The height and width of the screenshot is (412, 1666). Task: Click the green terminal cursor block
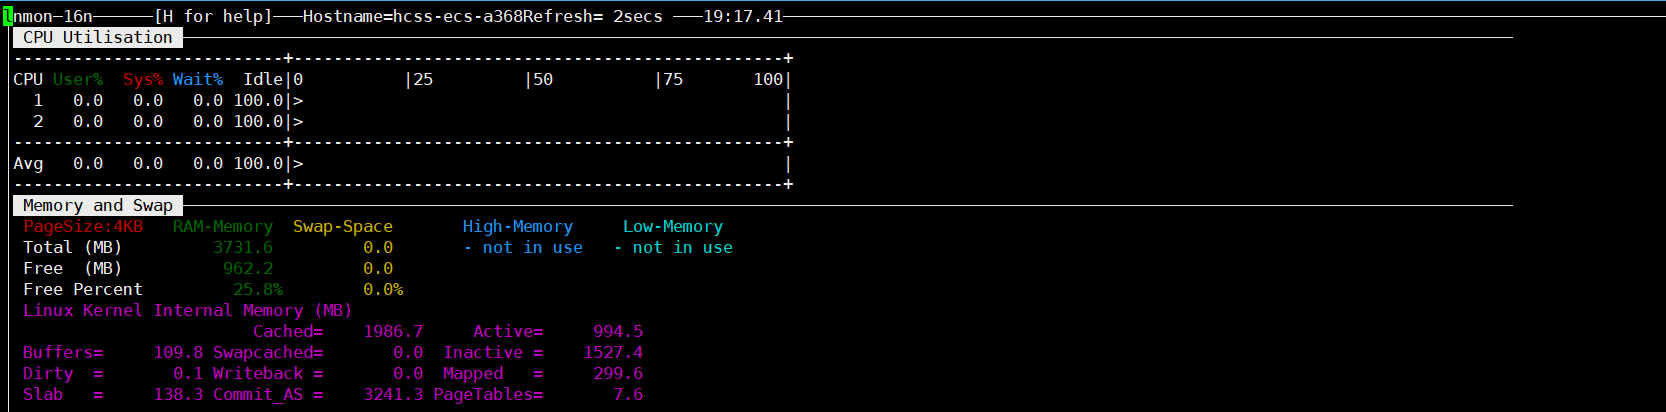8,17
